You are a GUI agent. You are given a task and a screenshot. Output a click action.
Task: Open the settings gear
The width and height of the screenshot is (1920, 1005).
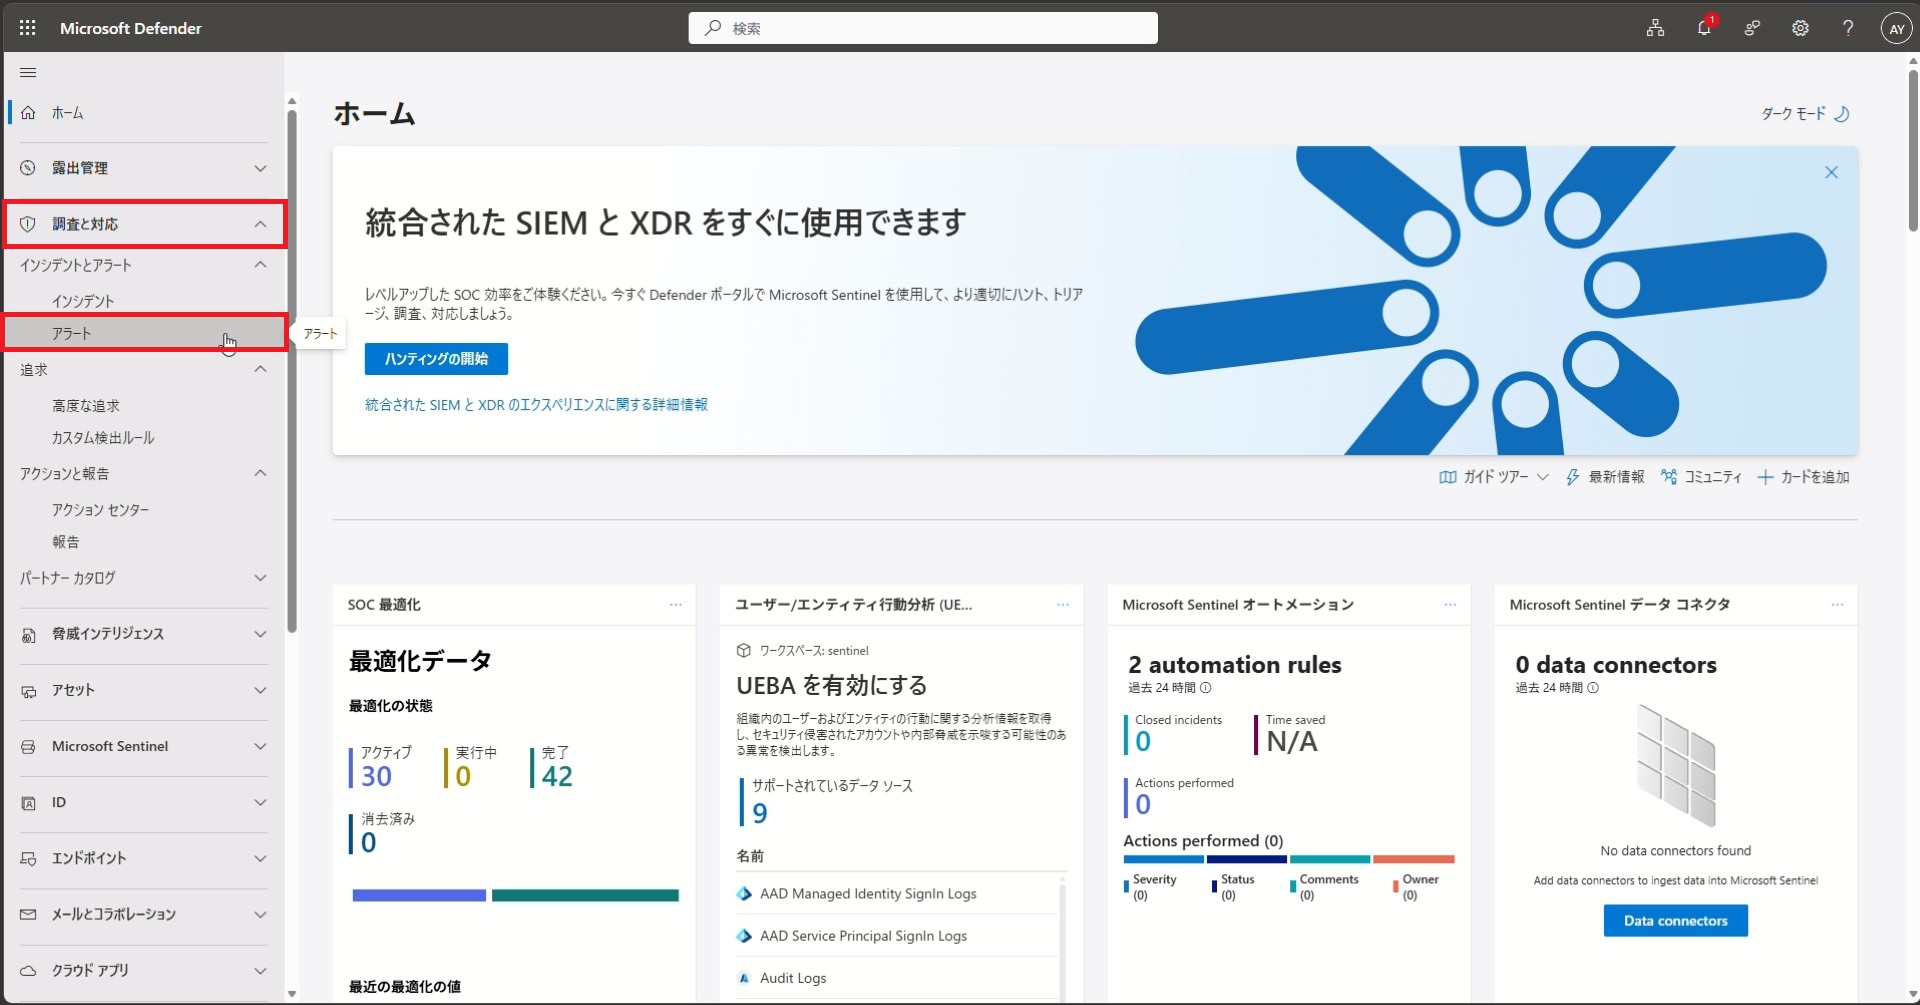1800,28
